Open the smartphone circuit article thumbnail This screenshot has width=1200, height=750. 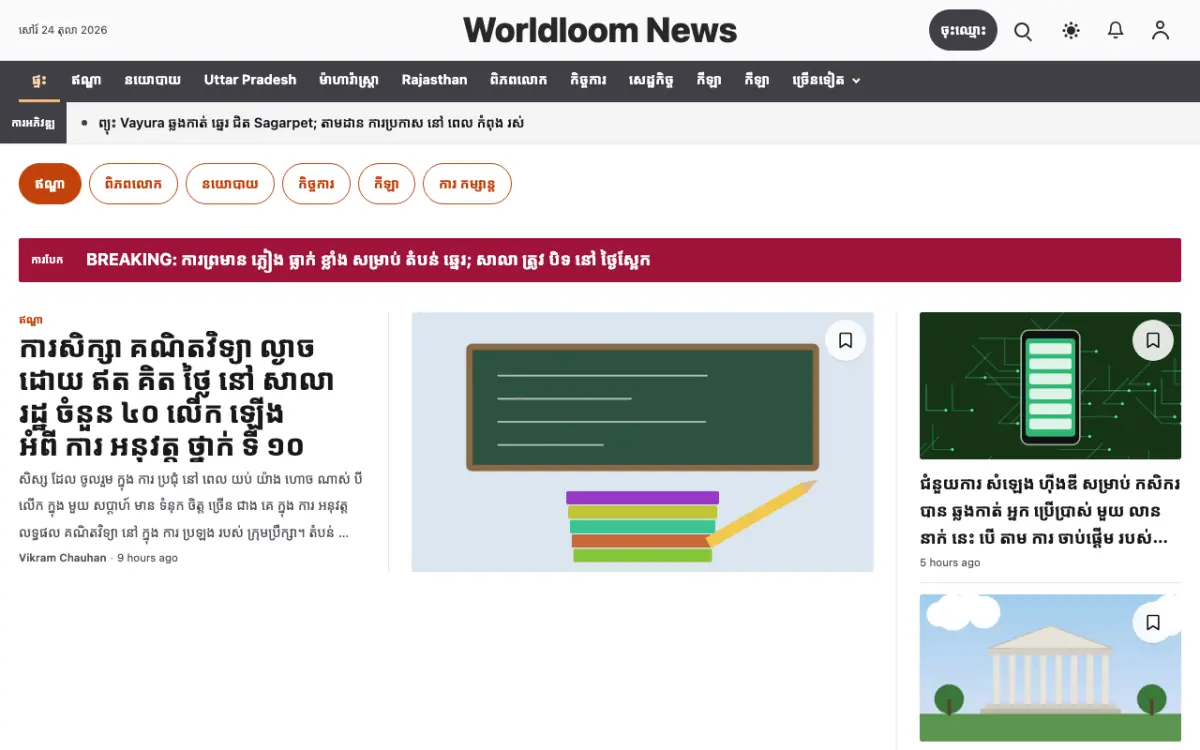(x=1050, y=386)
